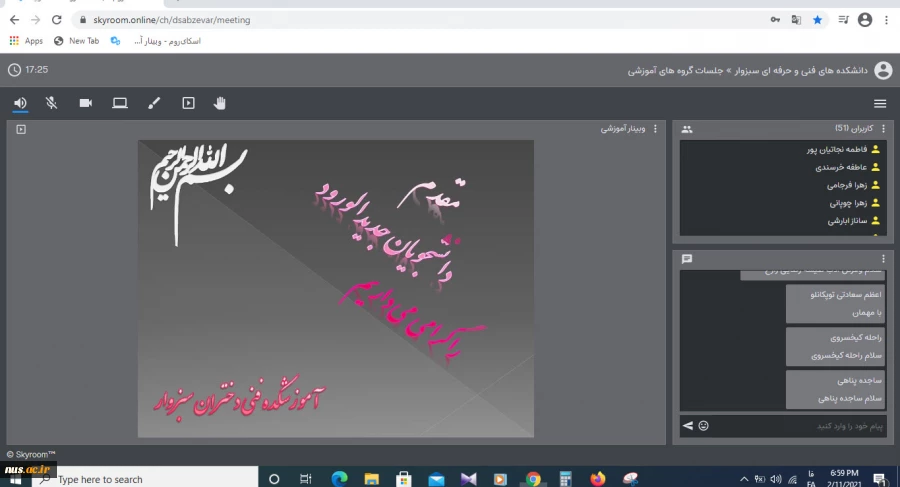Open the اسکای‌روم bookmark in bookmarks bar
The height and width of the screenshot is (487, 900).
point(158,41)
